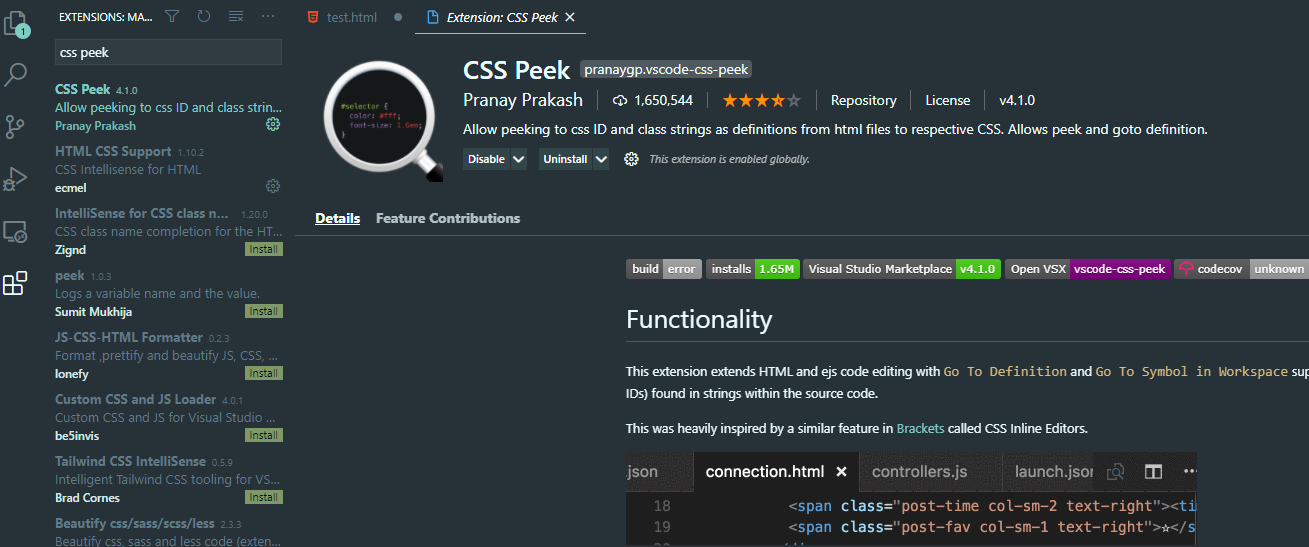This screenshot has width=1309, height=547.
Task: Click the Functionality heading
Action: click(699, 319)
